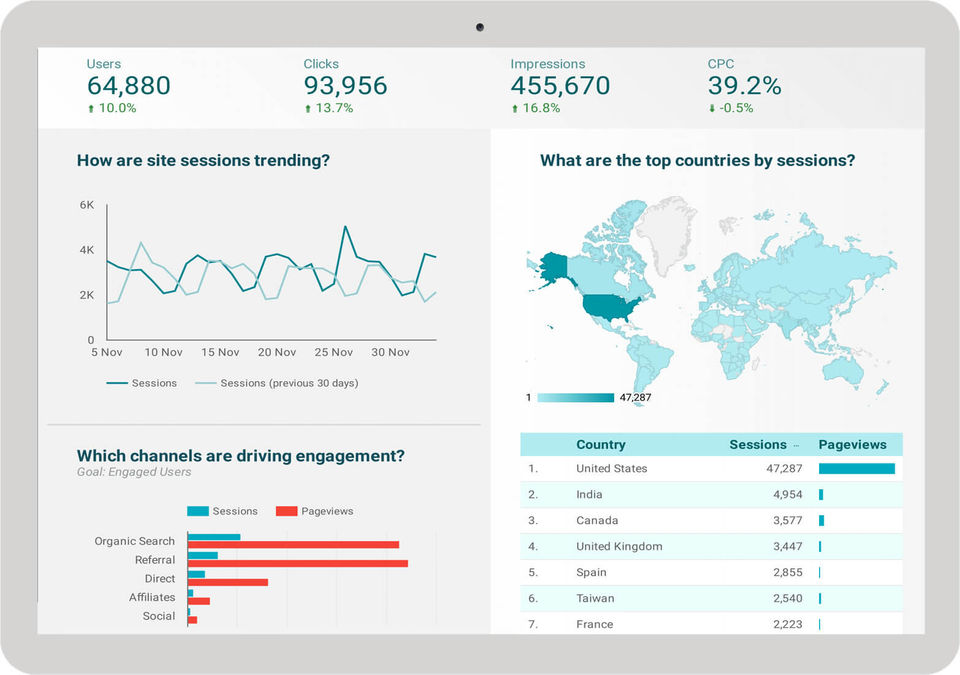Click France in the country table
Viewport: 960px width, 675px height.
coord(594,624)
